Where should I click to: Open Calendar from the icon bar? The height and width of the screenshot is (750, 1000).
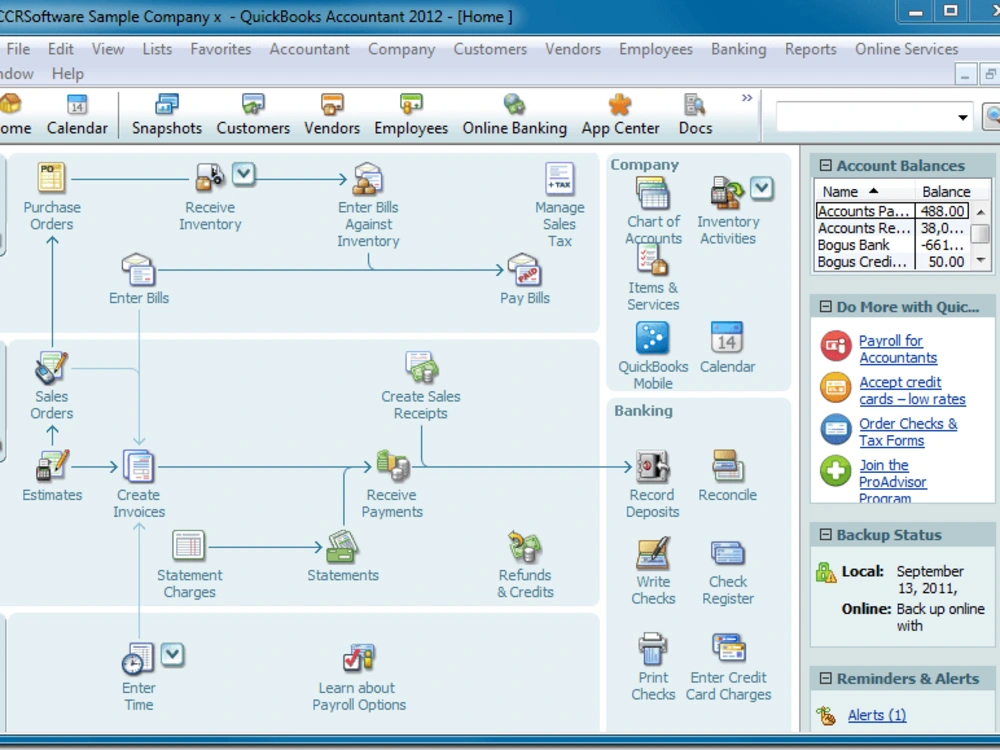tap(77, 115)
